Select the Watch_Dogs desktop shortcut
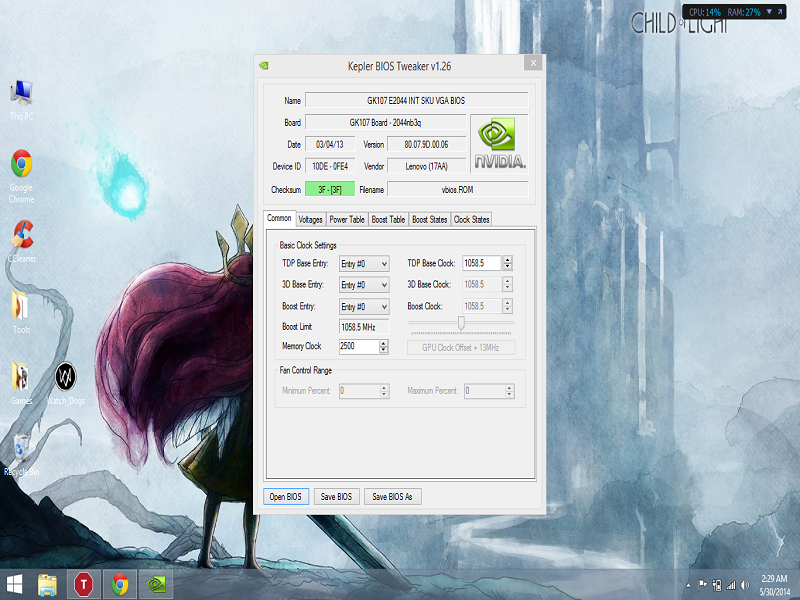This screenshot has height=600, width=800. [66, 383]
